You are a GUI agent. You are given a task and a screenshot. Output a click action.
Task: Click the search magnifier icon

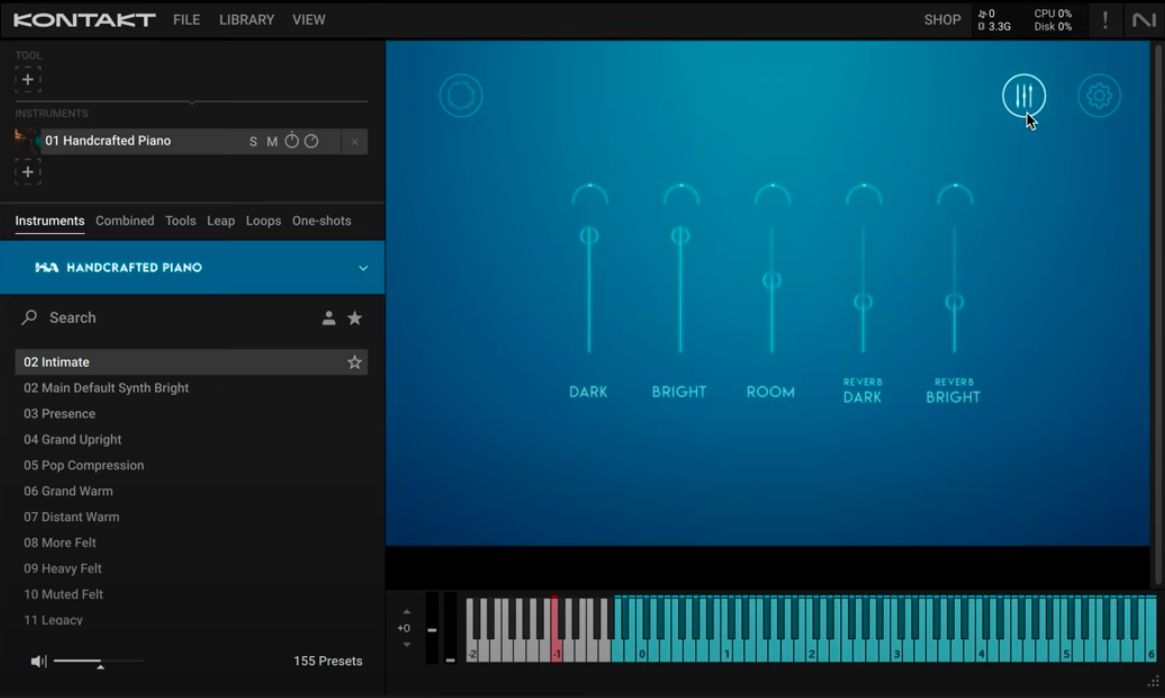point(29,317)
